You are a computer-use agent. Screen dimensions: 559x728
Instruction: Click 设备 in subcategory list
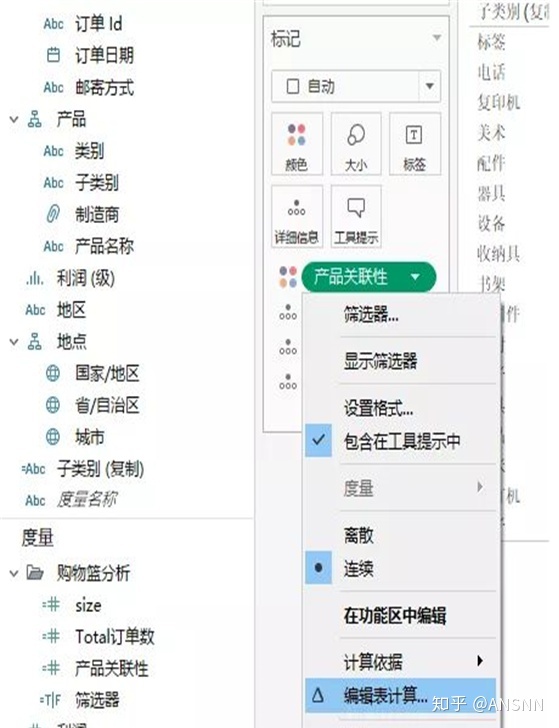491,223
